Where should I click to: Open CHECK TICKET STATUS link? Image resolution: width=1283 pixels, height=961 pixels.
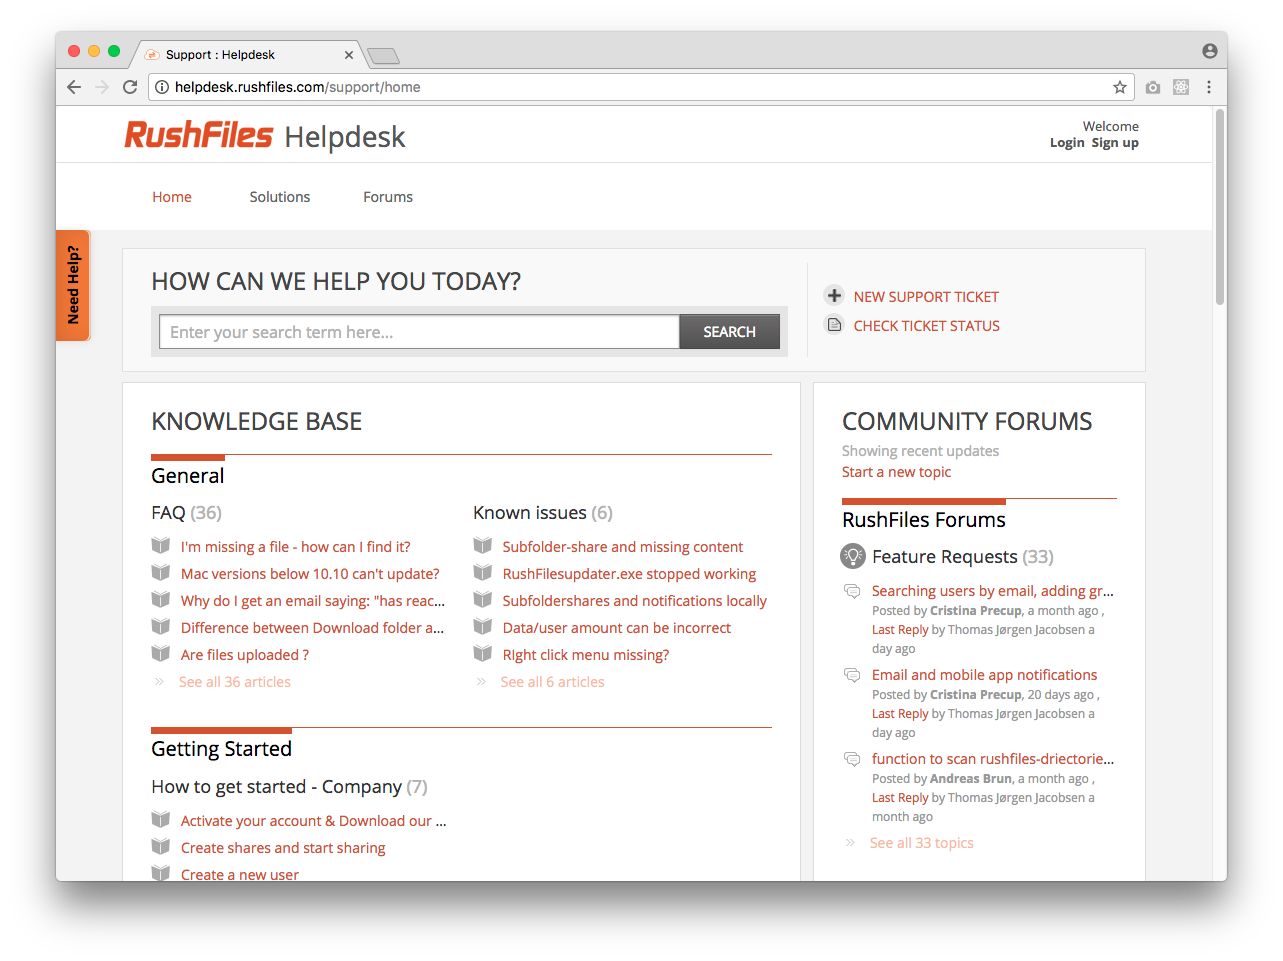pyautogui.click(x=927, y=326)
